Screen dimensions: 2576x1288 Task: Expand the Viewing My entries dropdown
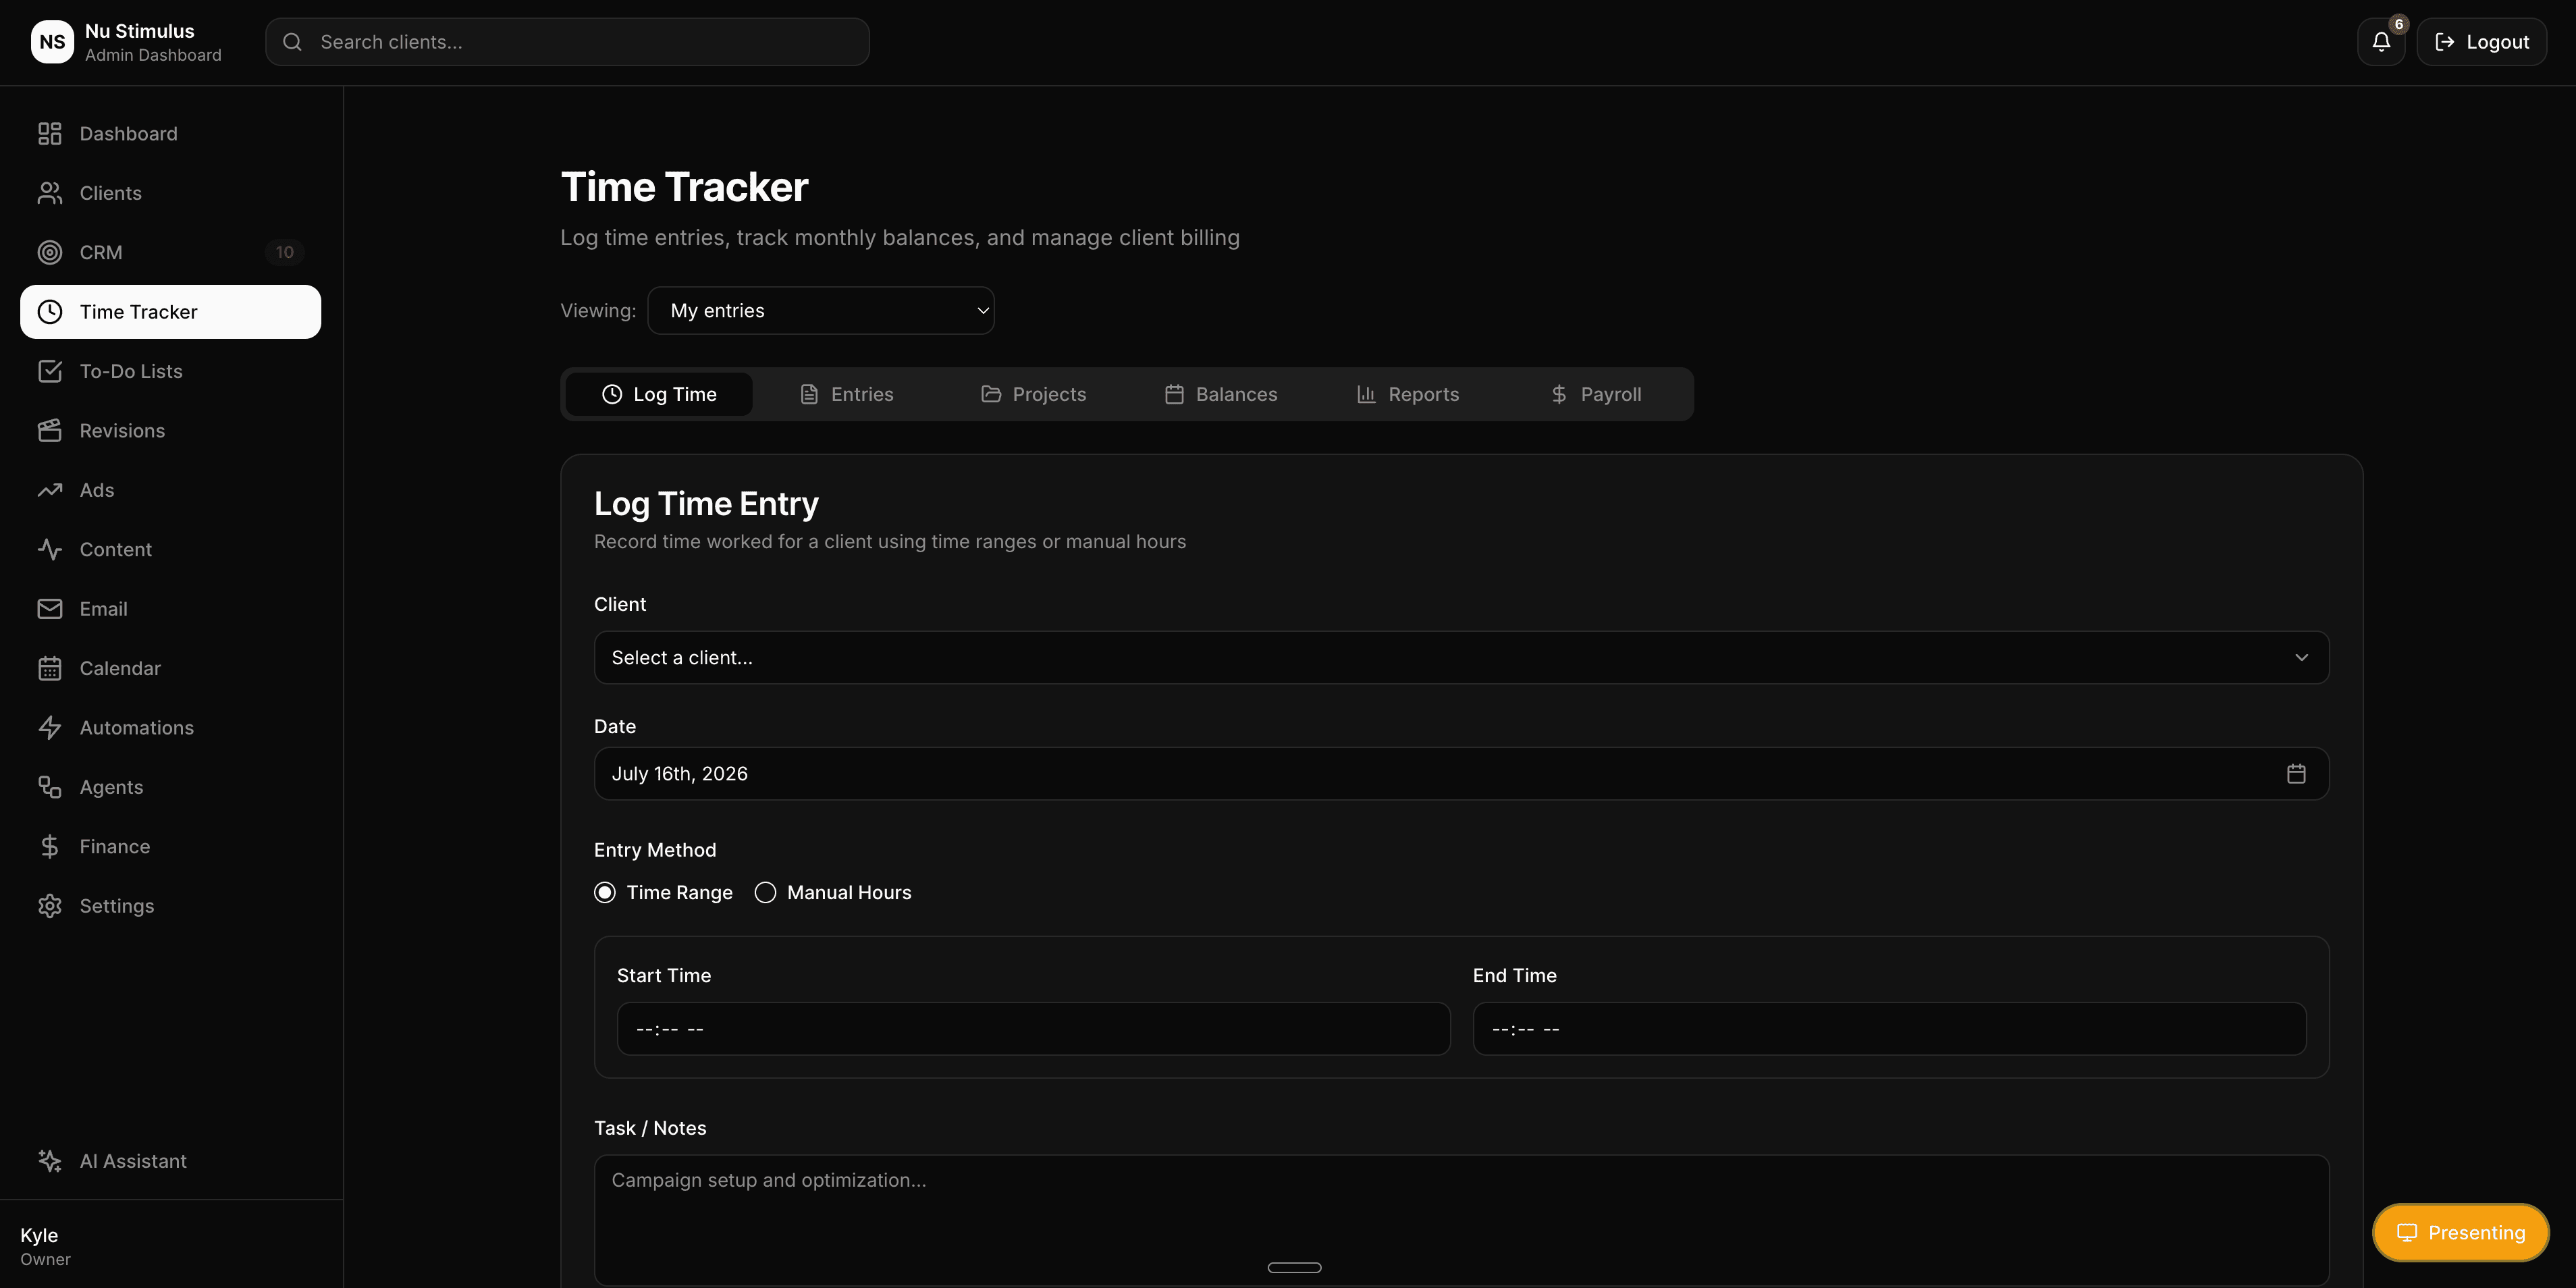point(821,311)
